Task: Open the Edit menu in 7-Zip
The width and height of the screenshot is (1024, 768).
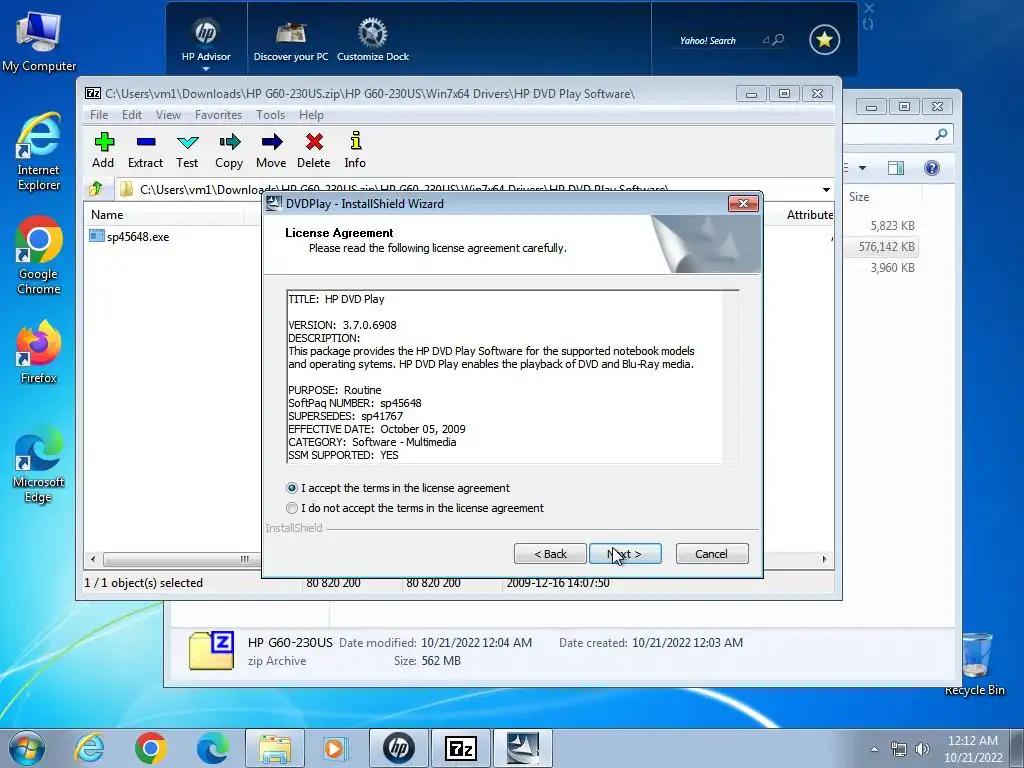Action: [131, 115]
